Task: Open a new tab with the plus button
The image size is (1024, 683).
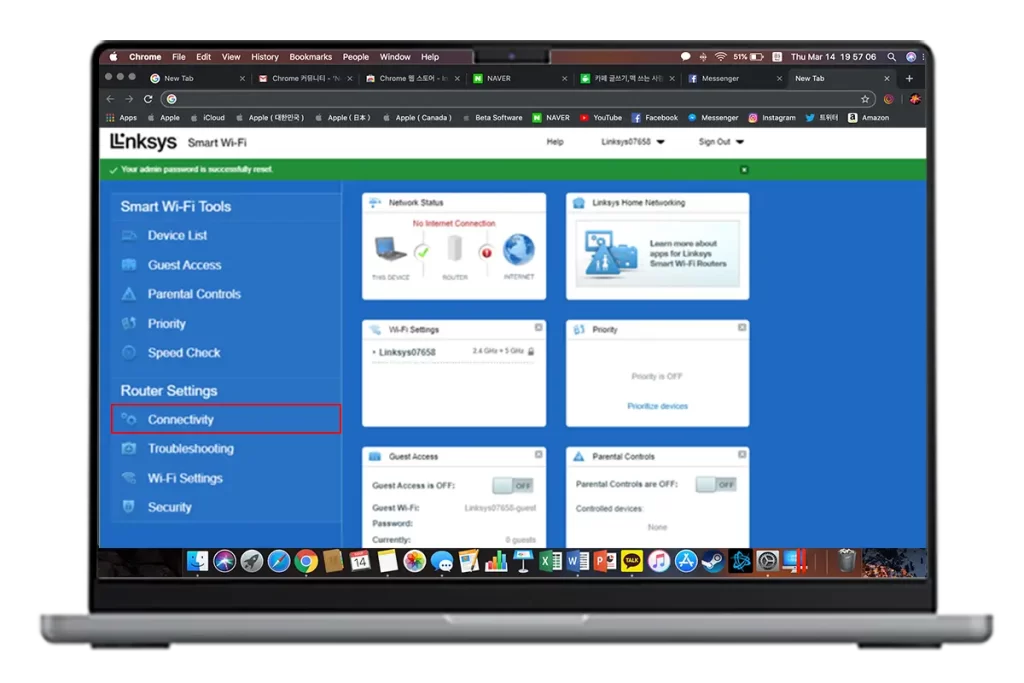Action: pos(909,78)
